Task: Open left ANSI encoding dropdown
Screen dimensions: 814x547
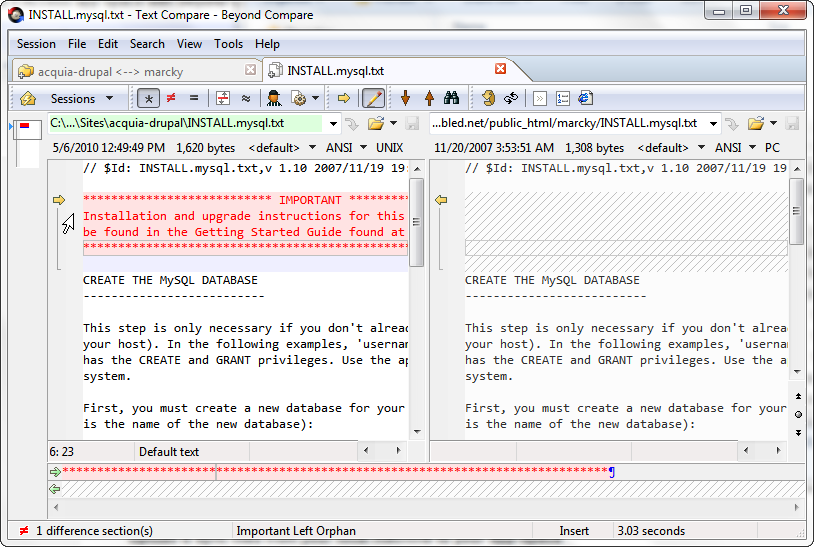Action: 346,148
